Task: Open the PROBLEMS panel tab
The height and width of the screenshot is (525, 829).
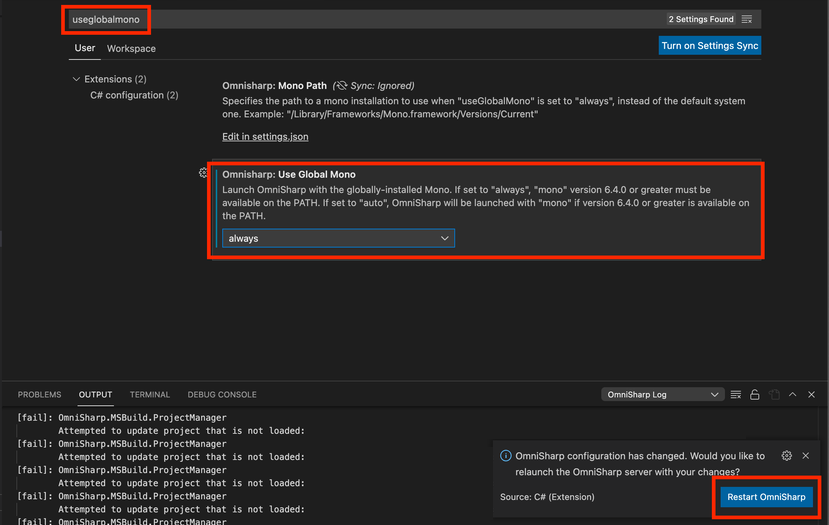Action: coord(40,394)
